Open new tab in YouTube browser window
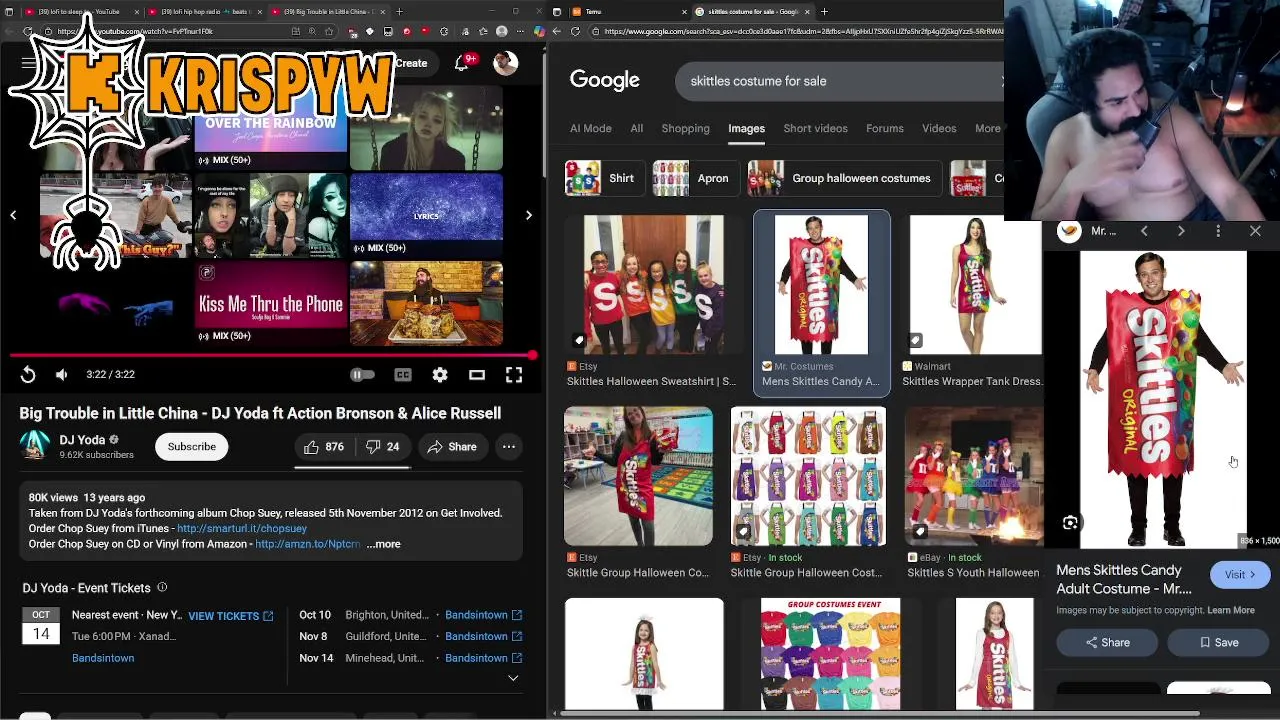 point(399,12)
